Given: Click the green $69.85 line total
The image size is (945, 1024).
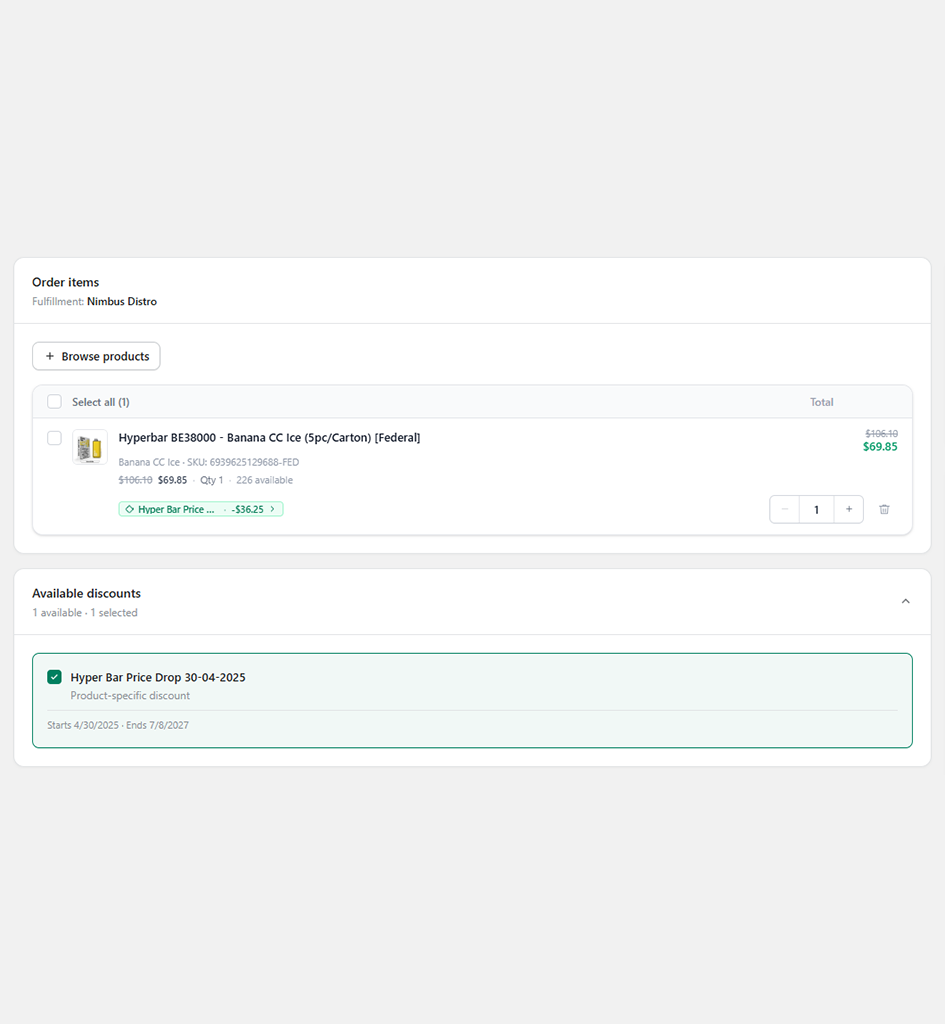Looking at the screenshot, I should [880, 447].
